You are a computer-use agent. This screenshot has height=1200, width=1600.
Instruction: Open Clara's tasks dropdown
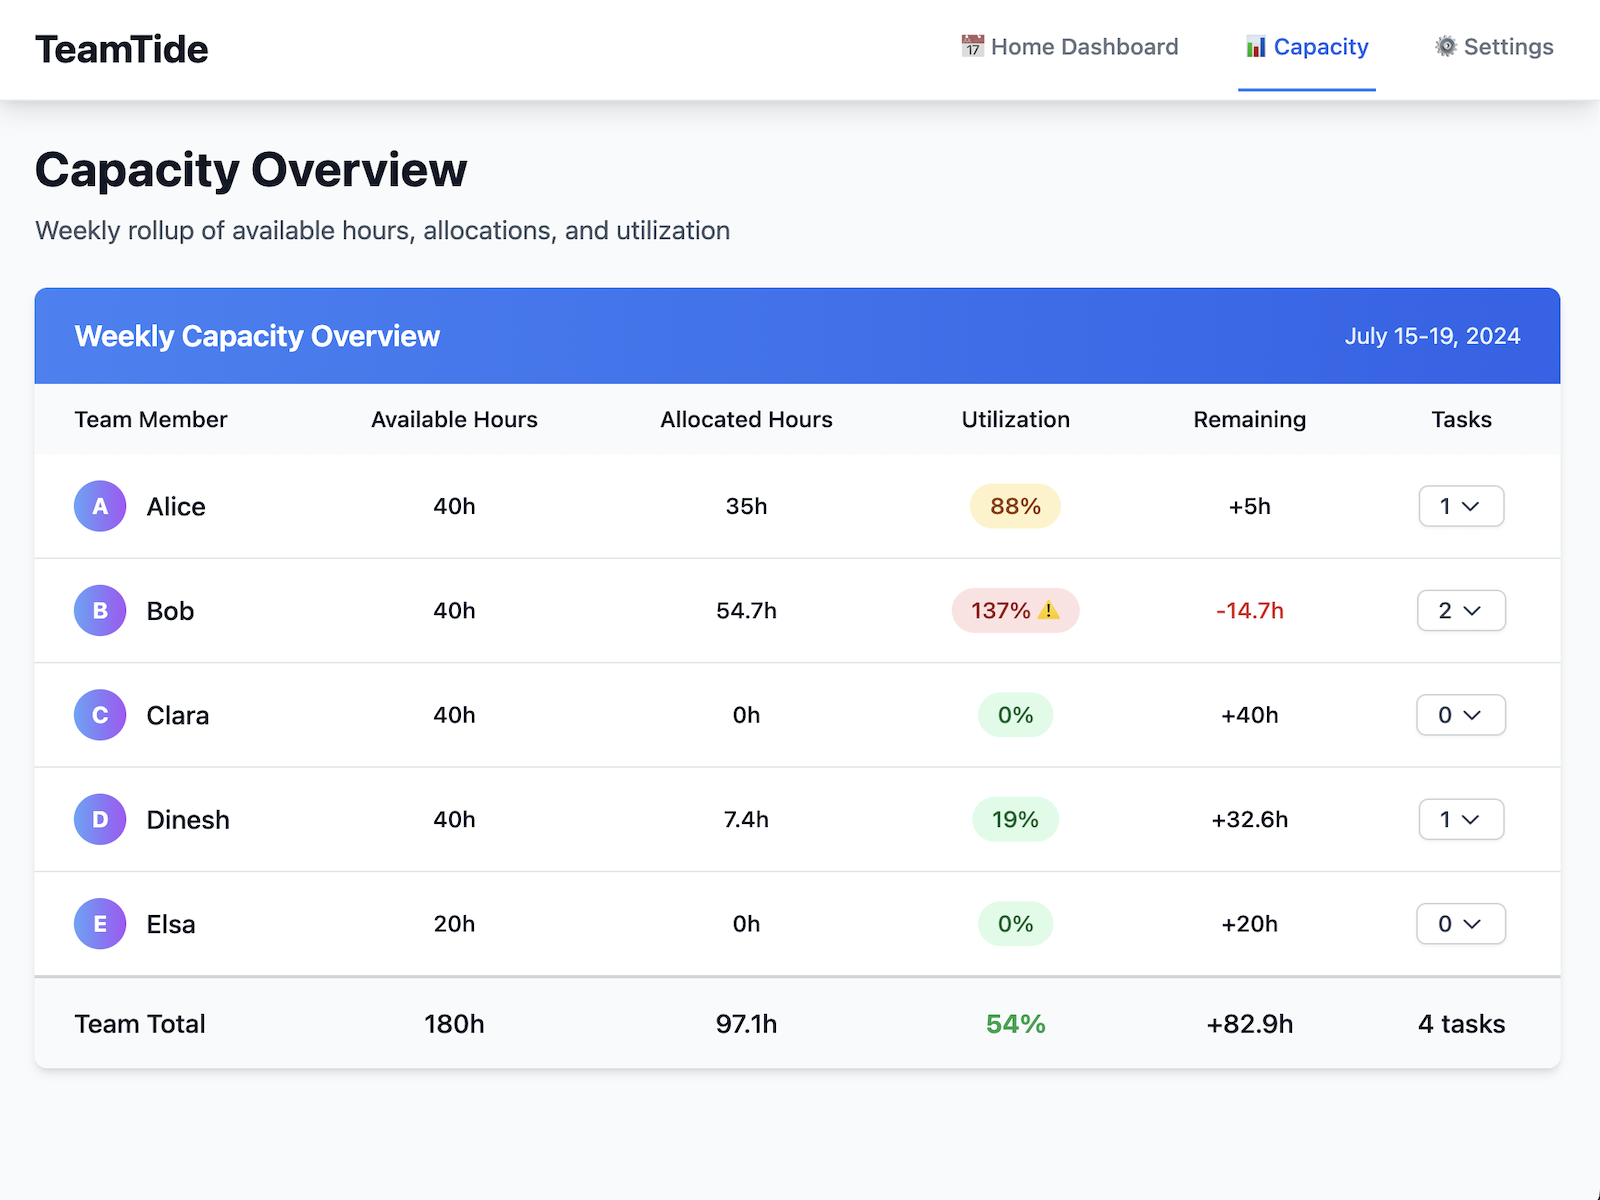(x=1461, y=715)
